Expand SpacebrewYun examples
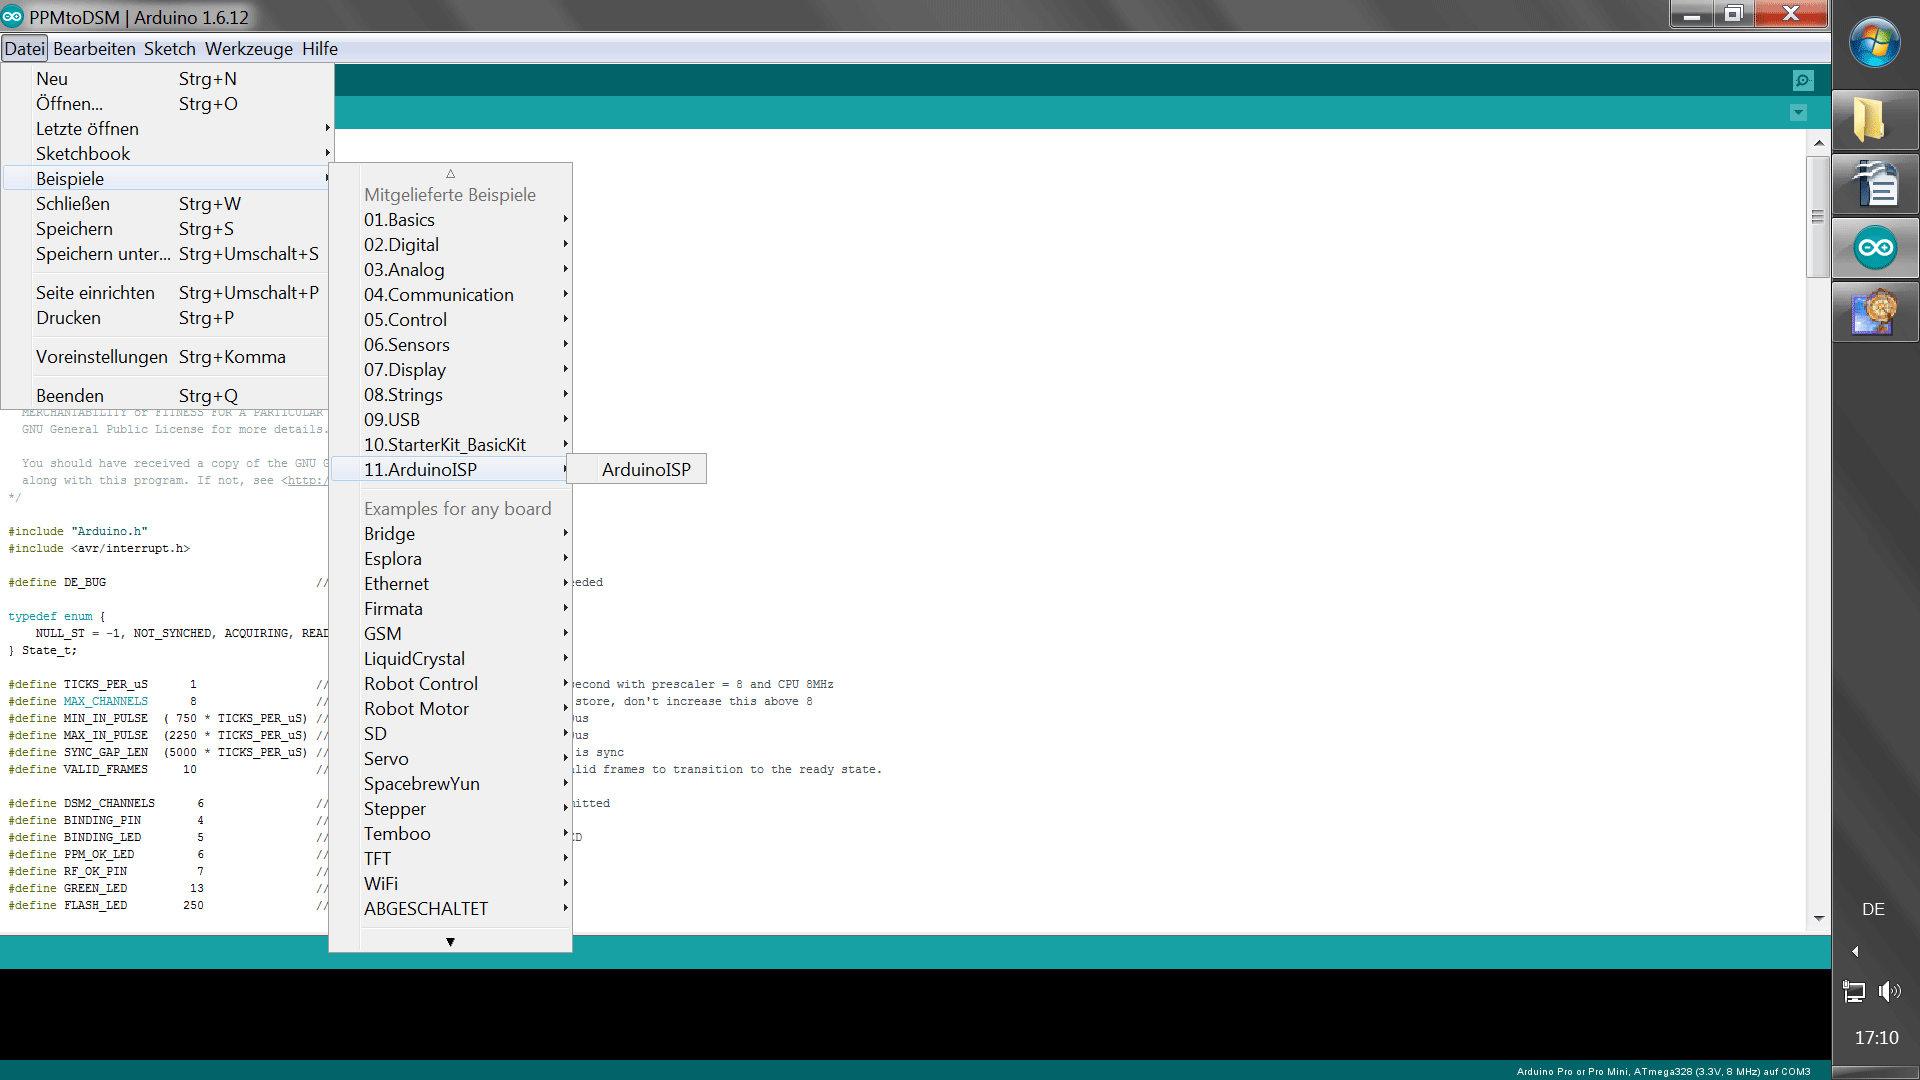 point(450,784)
